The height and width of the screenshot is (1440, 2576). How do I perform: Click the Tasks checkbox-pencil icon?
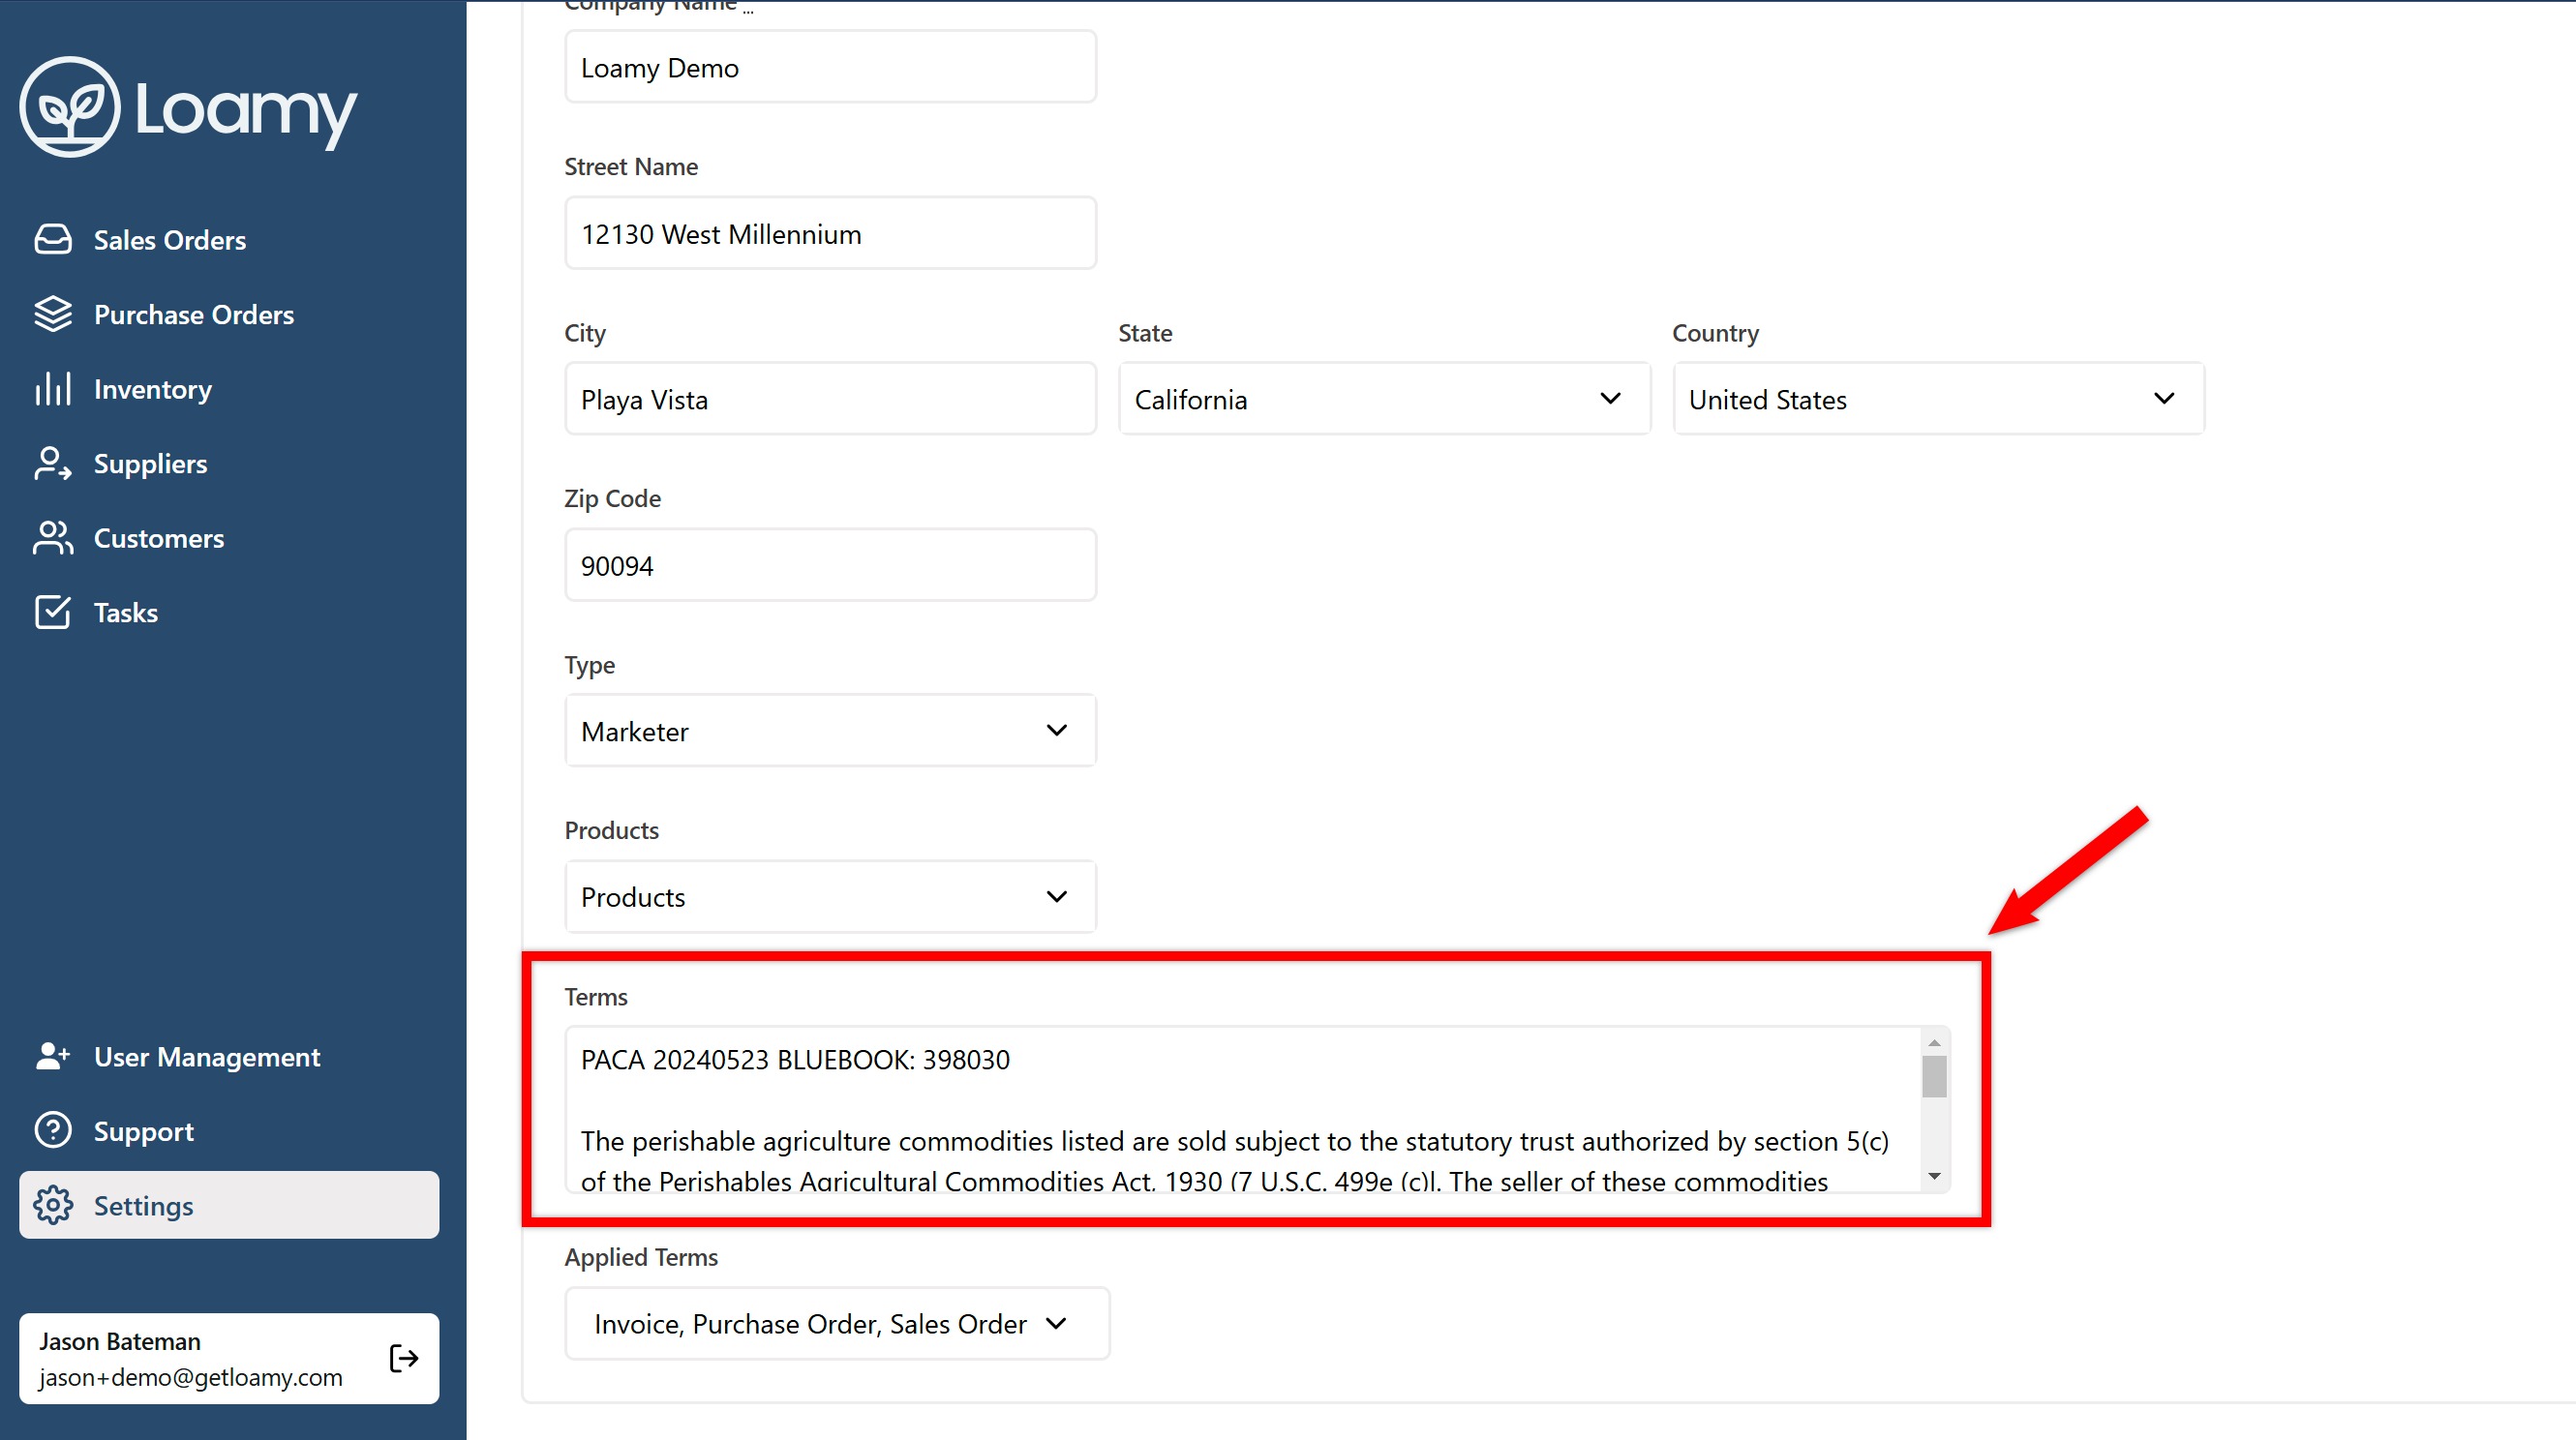pyautogui.click(x=53, y=612)
